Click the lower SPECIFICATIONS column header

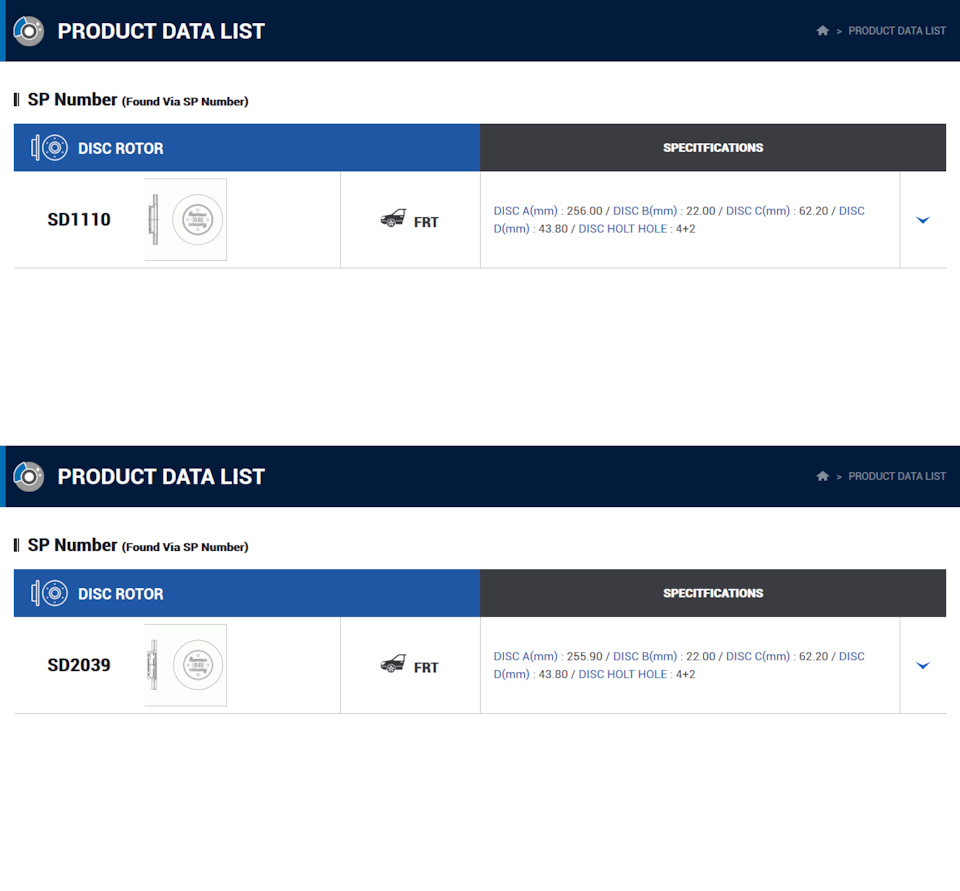(x=713, y=593)
